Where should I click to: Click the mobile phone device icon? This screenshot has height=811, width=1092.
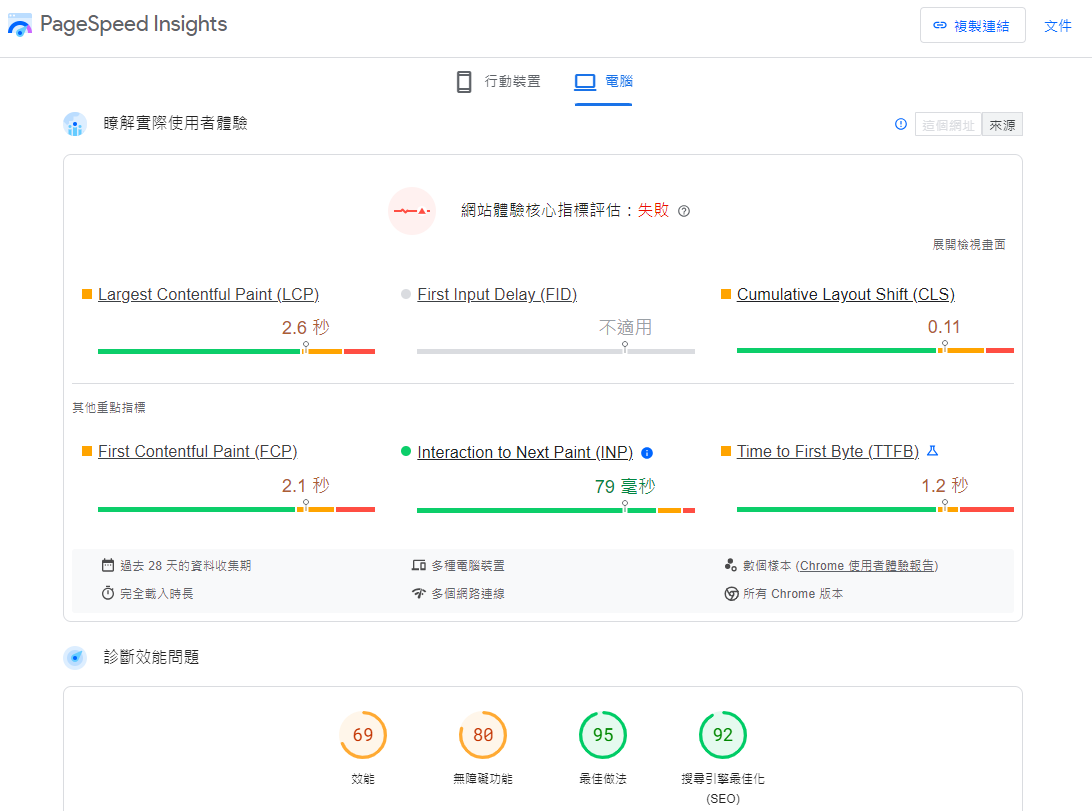point(464,81)
